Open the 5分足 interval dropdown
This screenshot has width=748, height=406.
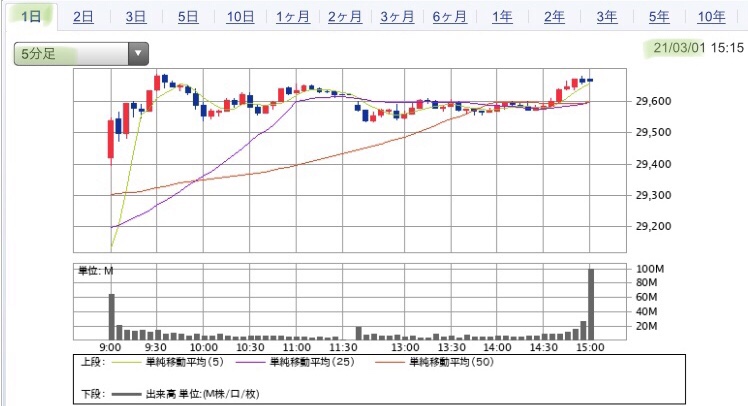(81, 53)
